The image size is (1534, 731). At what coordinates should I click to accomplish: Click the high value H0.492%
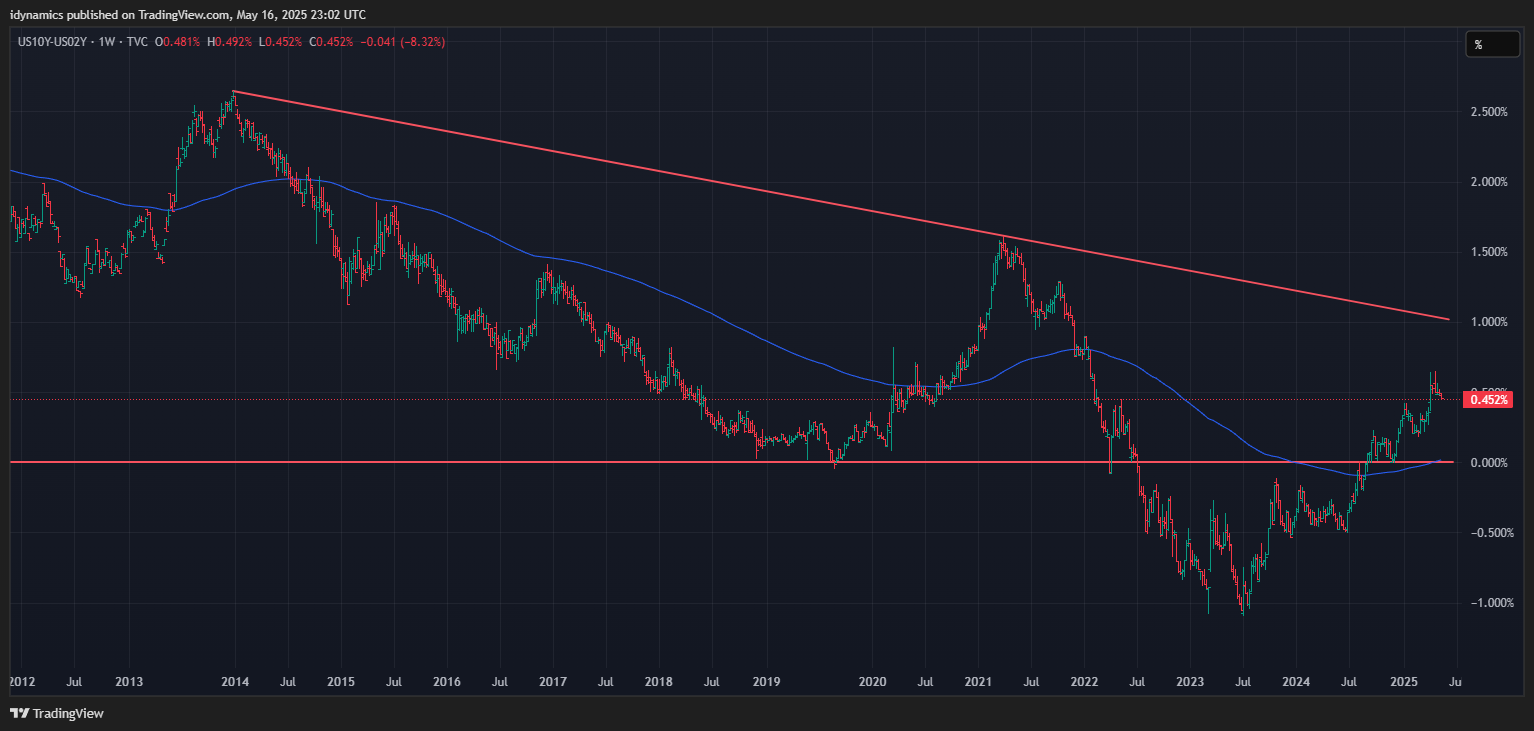pos(230,42)
